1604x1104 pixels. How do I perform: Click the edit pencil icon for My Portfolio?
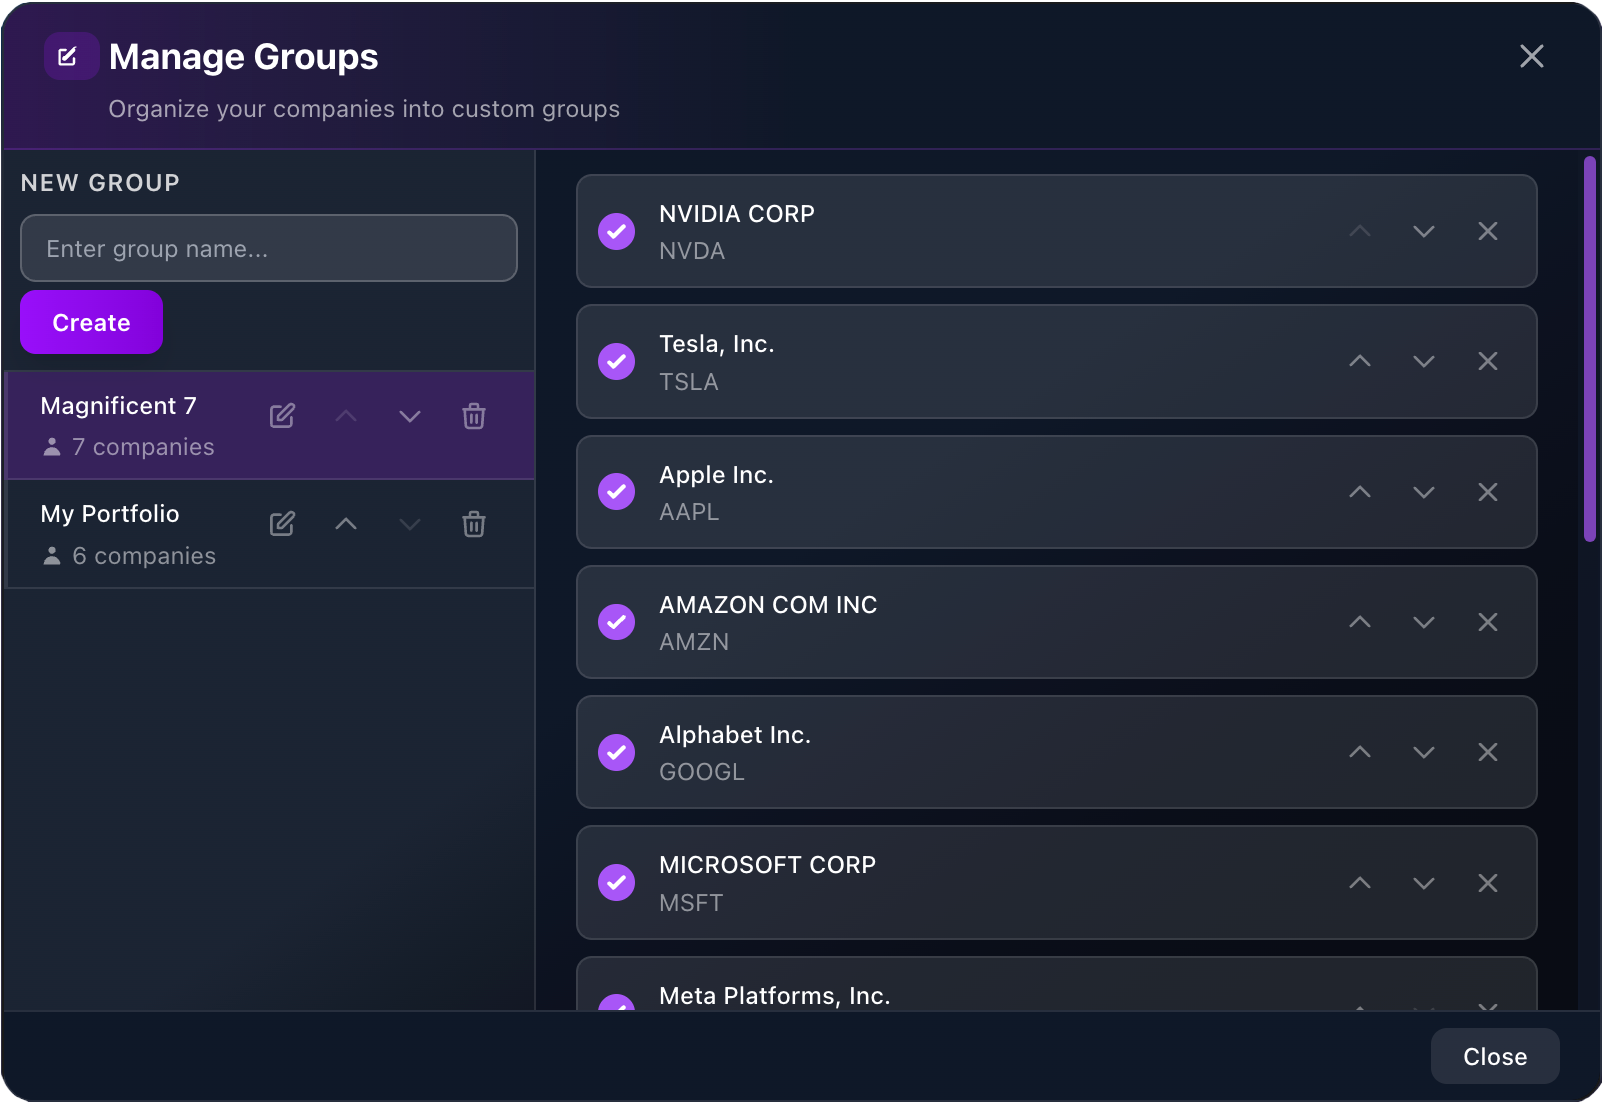tap(282, 523)
